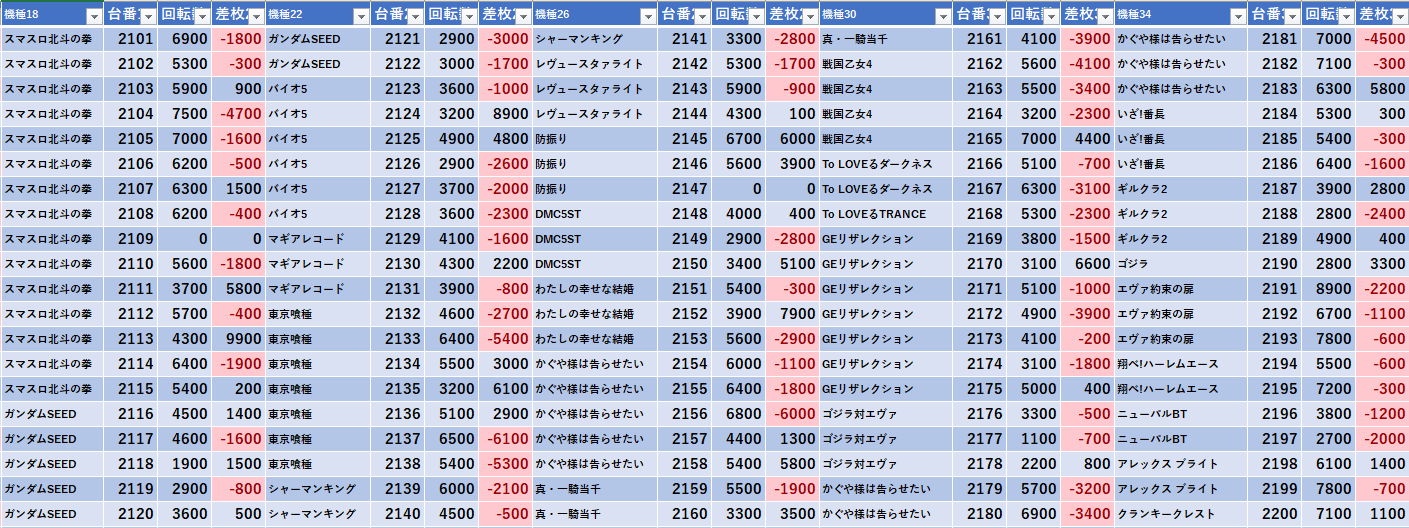Select the 機種34 header cell text

pyautogui.click(x=1135, y=14)
